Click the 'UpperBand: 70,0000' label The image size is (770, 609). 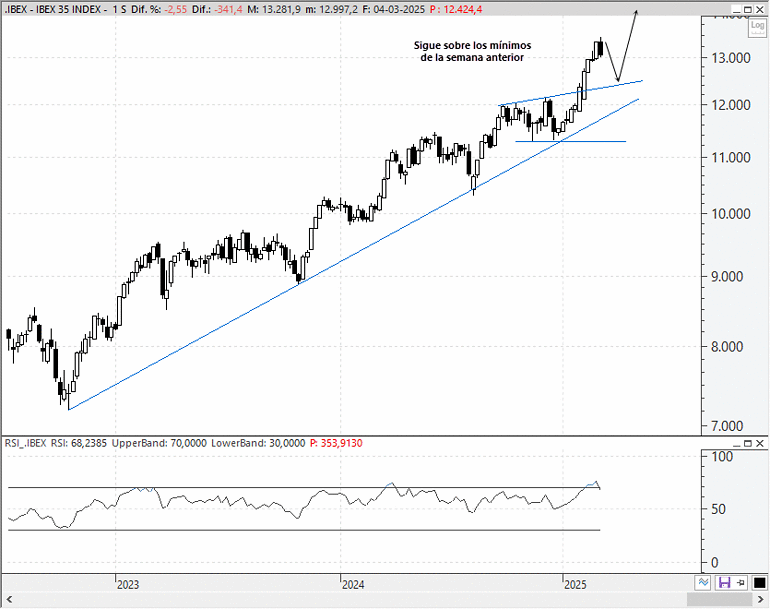(x=159, y=443)
